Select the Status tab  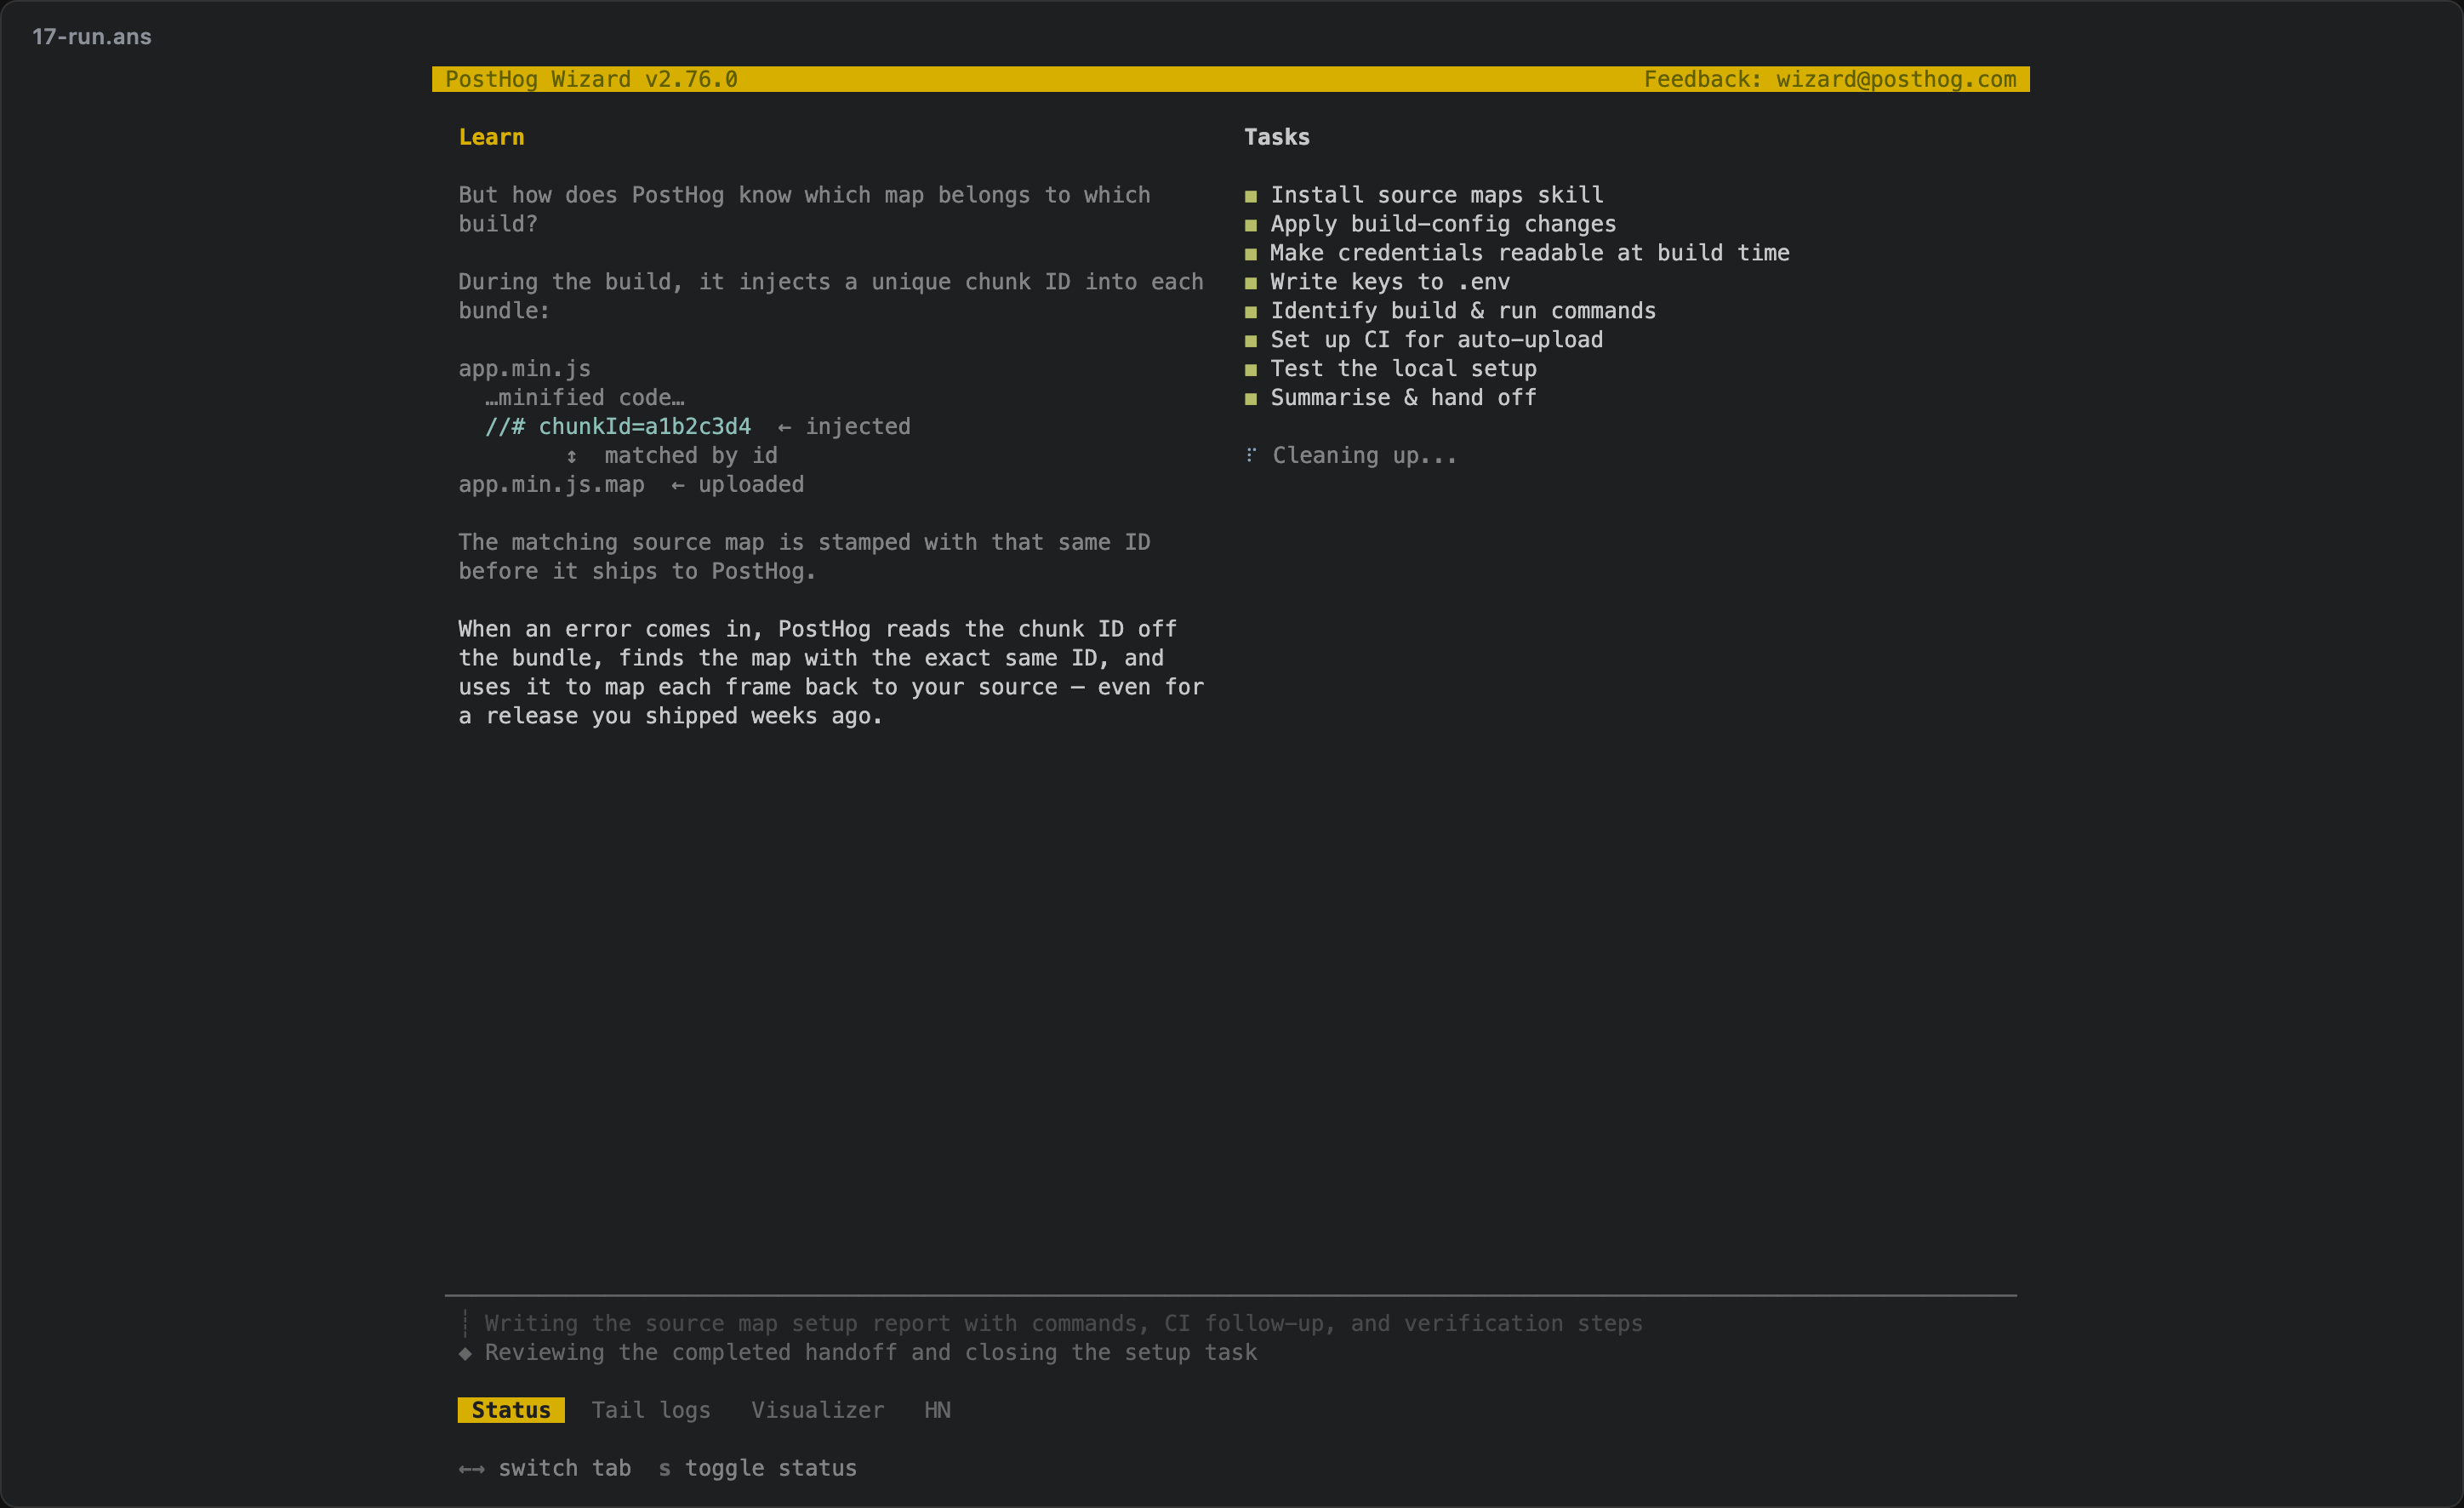click(x=511, y=1410)
